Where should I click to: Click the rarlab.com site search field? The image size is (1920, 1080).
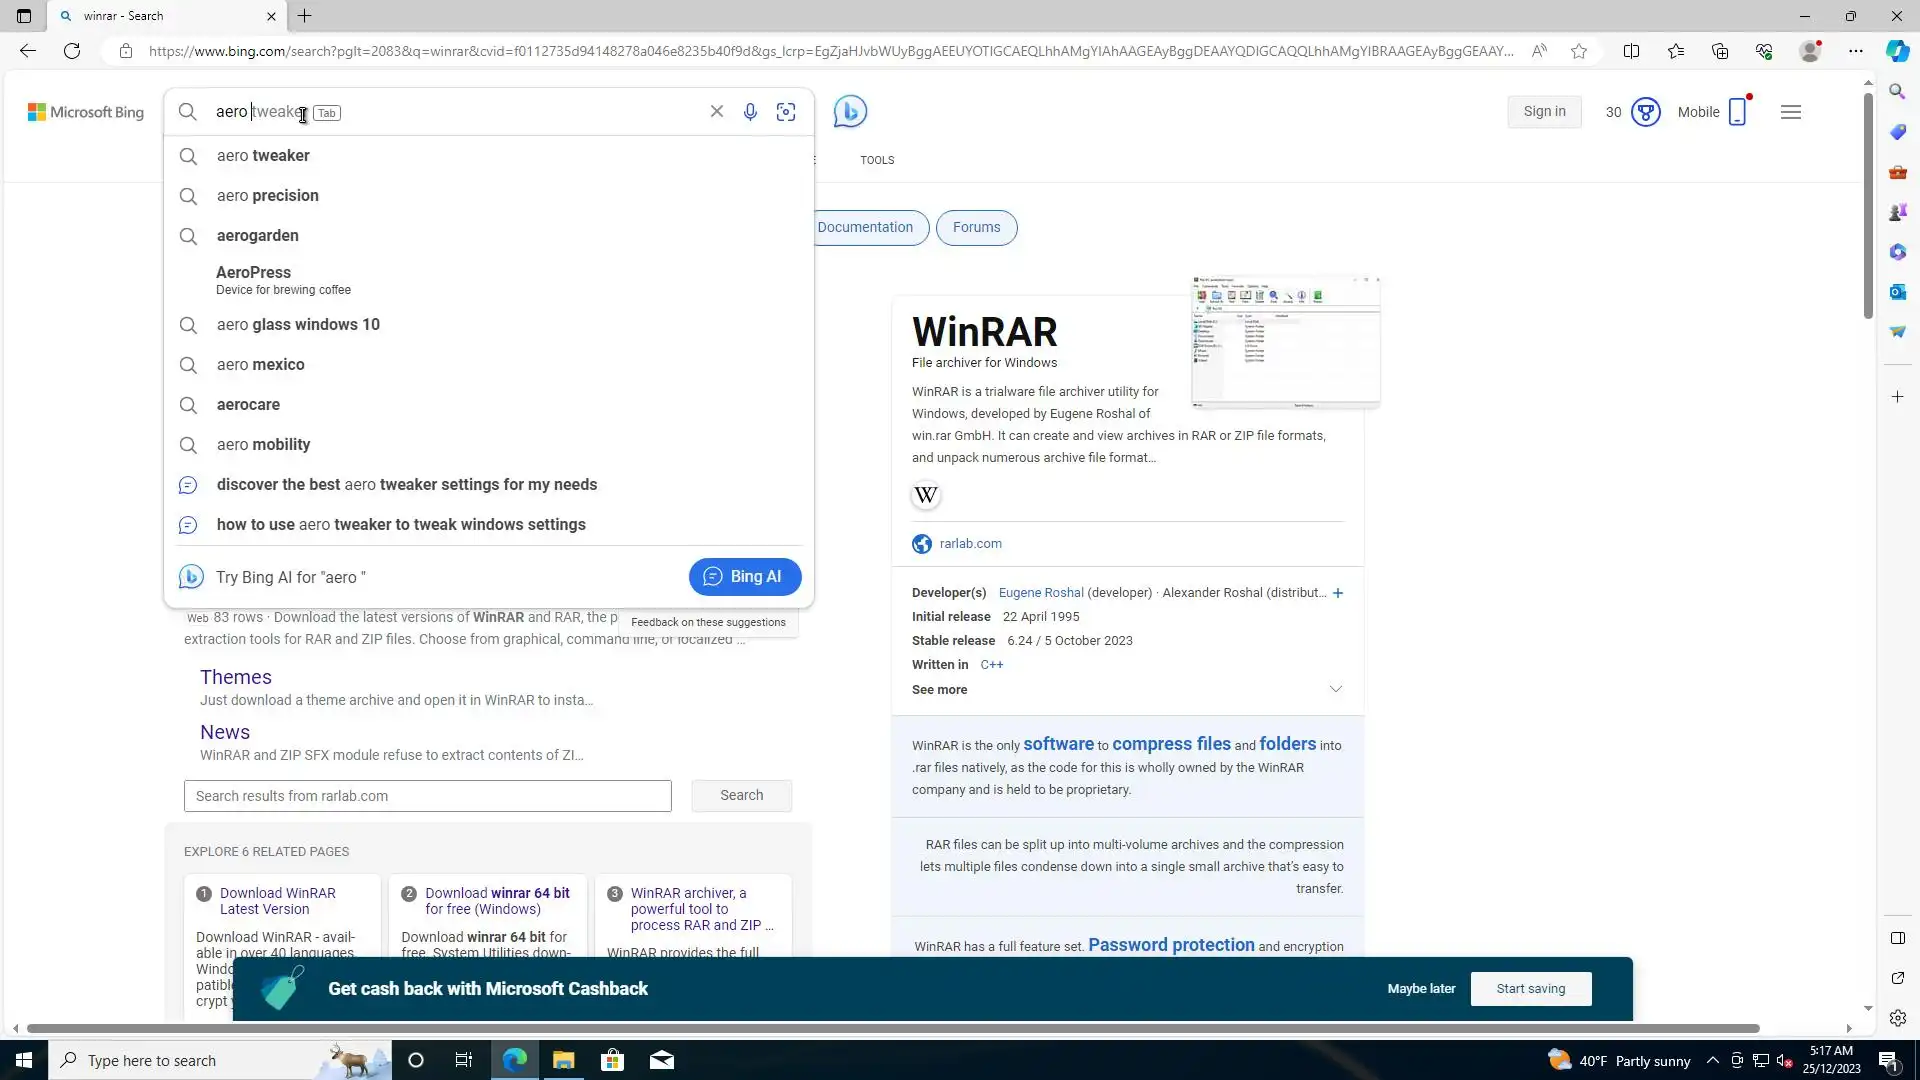click(427, 796)
